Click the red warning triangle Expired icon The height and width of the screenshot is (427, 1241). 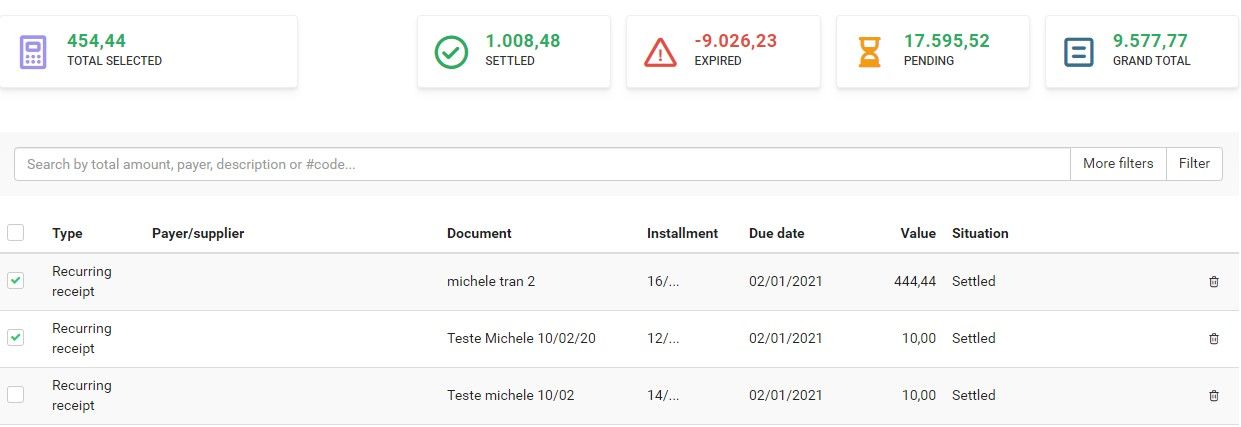click(x=660, y=52)
